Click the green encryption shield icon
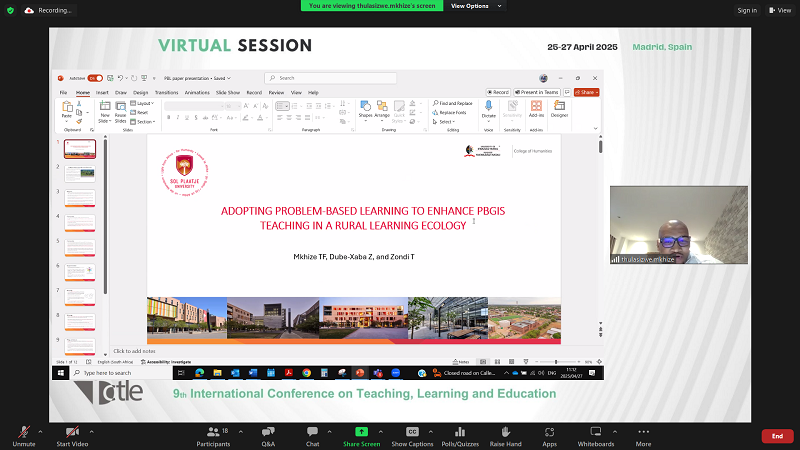 pos(10,10)
